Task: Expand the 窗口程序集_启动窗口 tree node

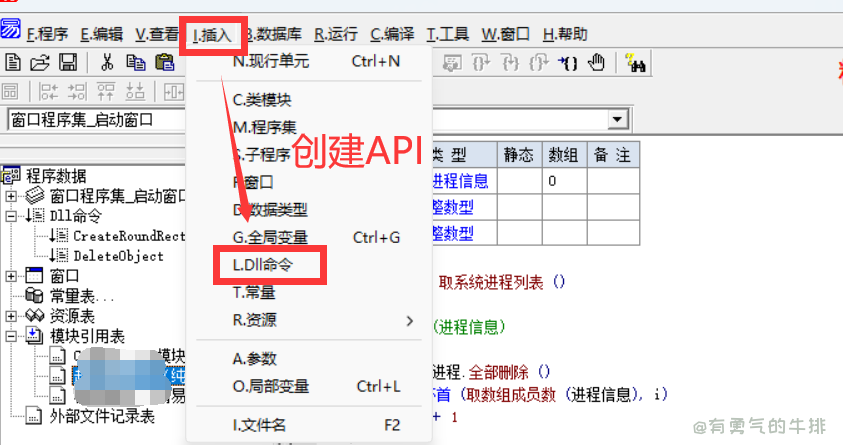Action: [x=12, y=195]
